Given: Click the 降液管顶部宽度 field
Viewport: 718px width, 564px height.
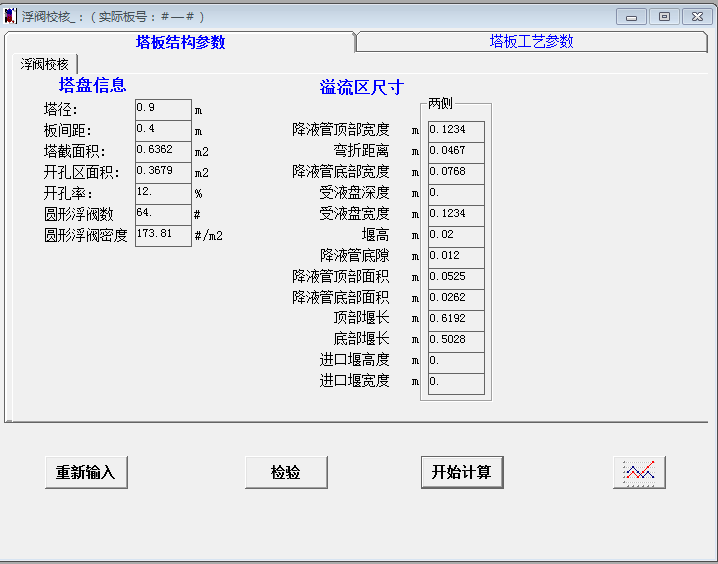Looking at the screenshot, I should click(456, 132).
